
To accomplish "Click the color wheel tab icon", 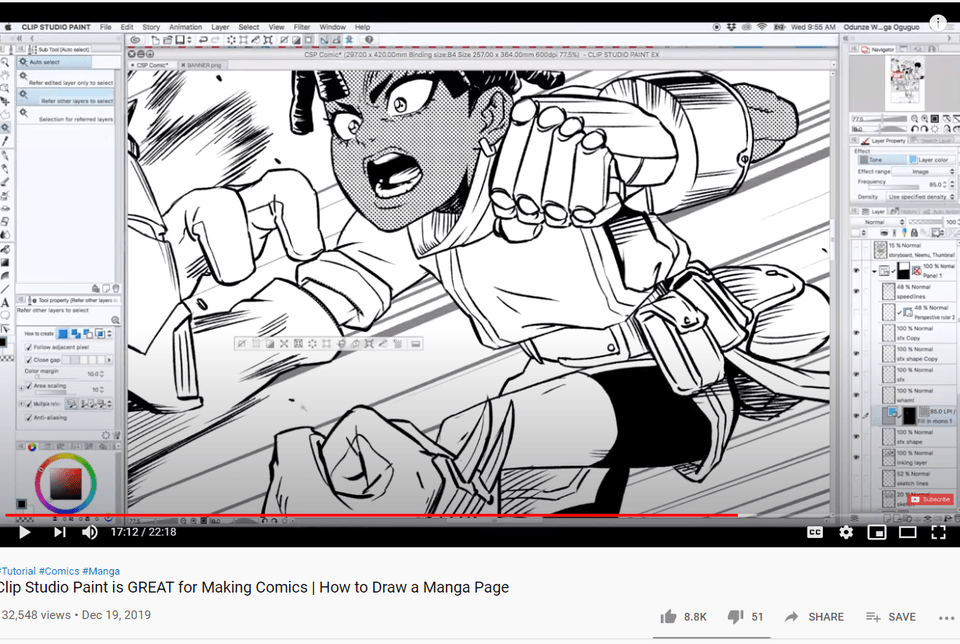I will (x=32, y=447).
